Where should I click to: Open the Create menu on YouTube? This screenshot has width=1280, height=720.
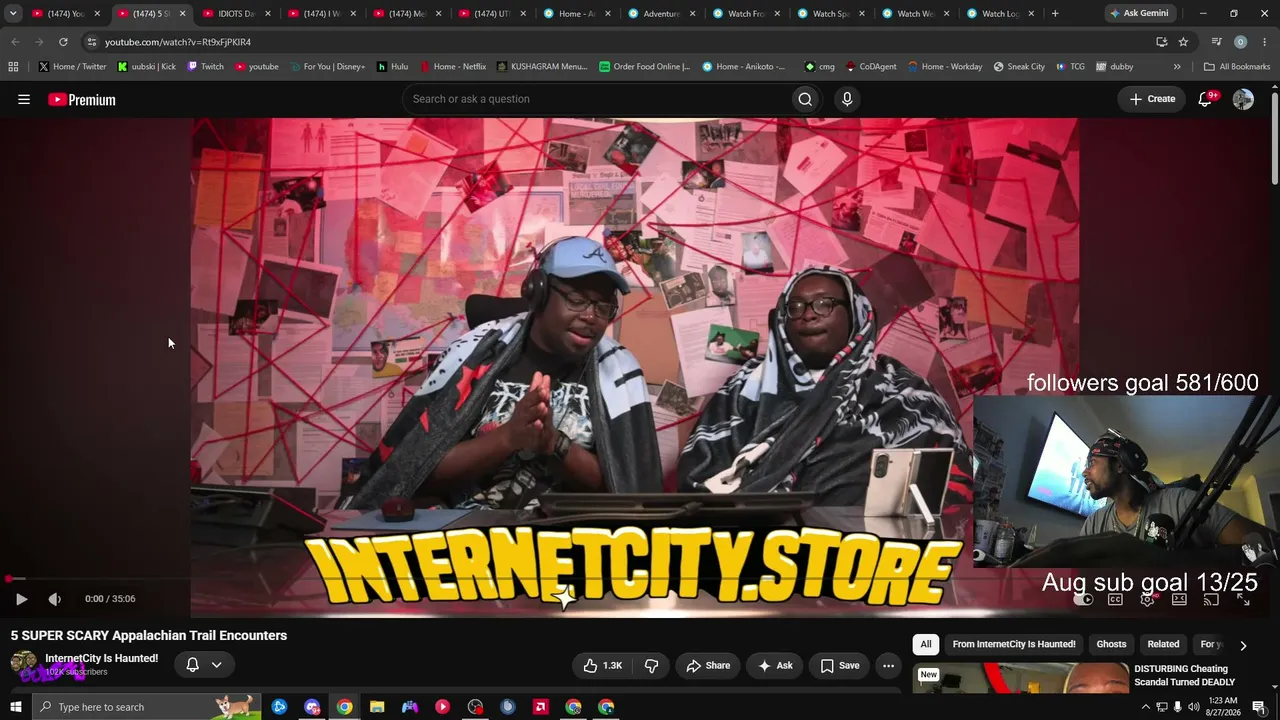(1152, 99)
